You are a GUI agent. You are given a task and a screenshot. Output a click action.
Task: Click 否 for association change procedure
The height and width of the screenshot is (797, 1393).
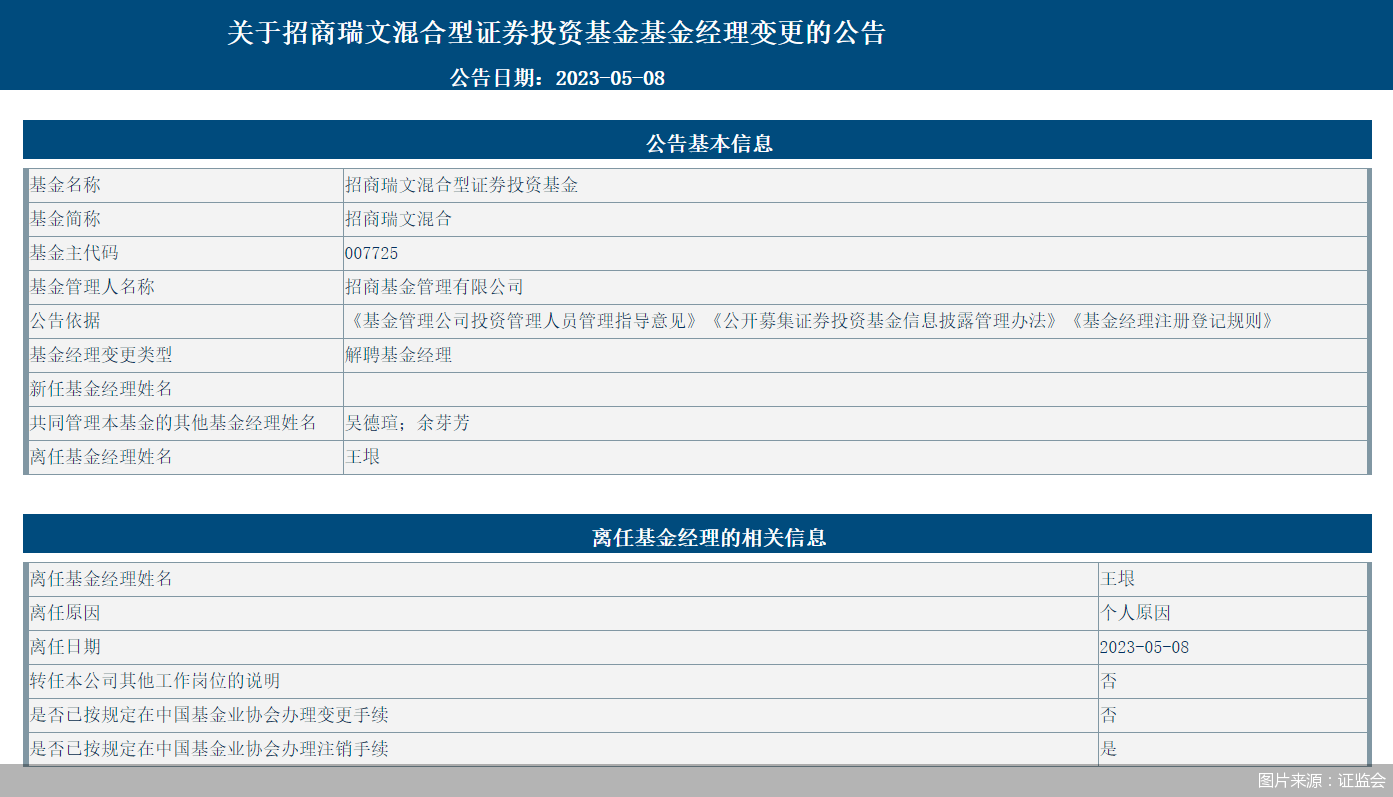pyautogui.click(x=1107, y=715)
